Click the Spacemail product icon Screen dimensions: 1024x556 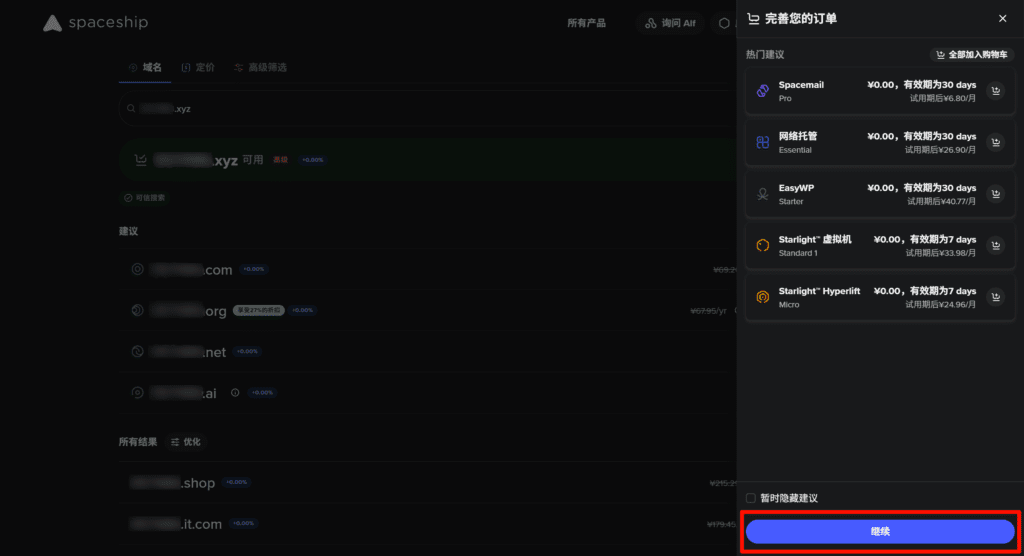(762, 91)
